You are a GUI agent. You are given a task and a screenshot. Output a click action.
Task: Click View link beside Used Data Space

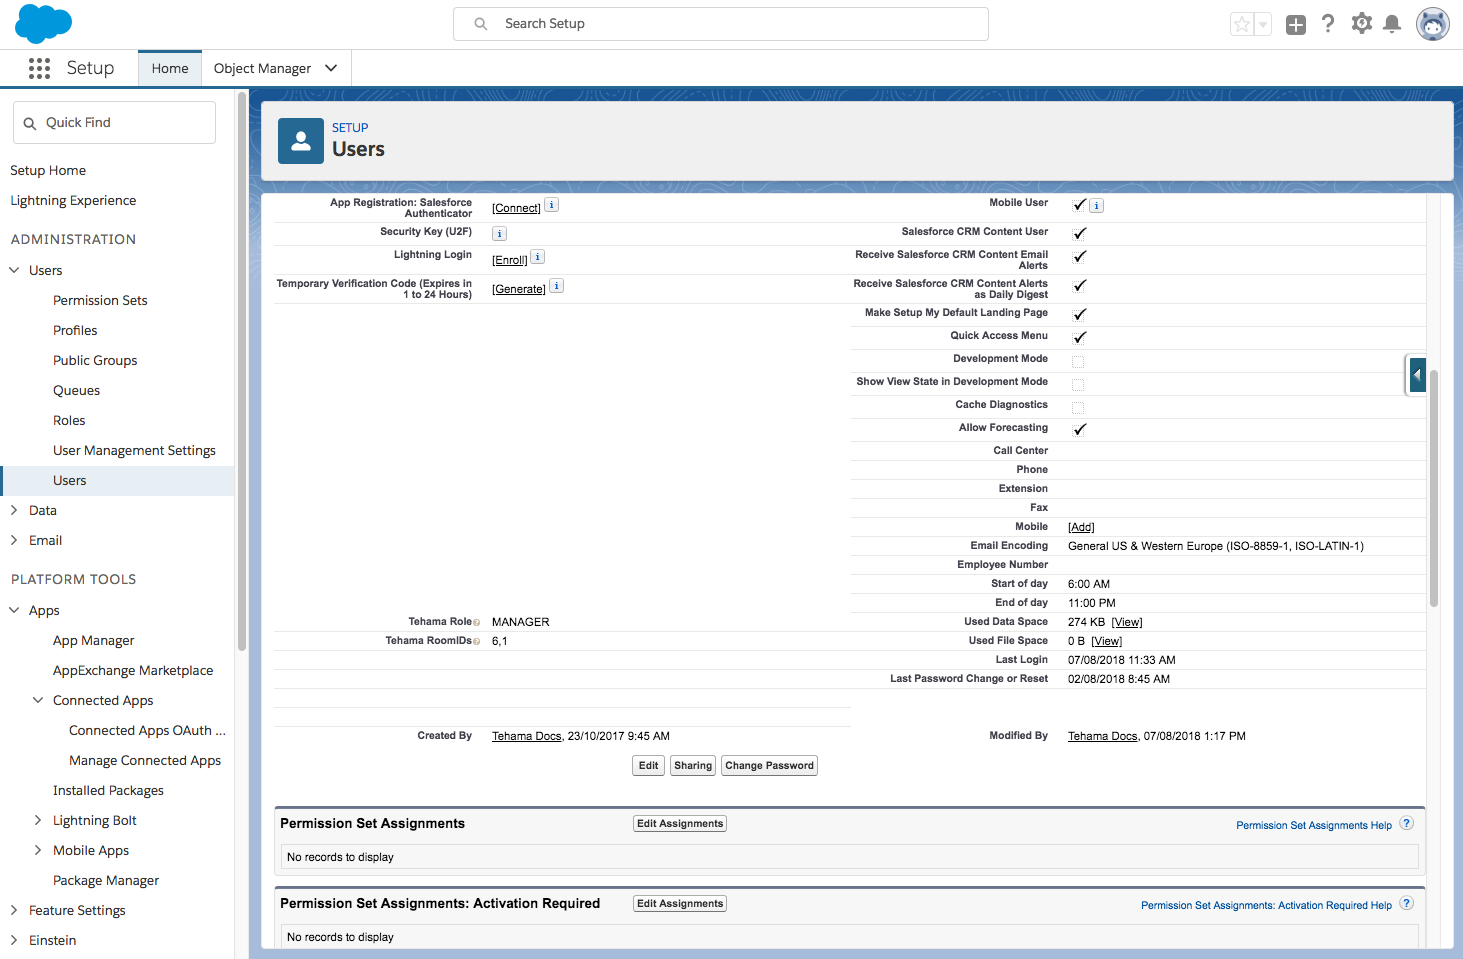tap(1127, 622)
